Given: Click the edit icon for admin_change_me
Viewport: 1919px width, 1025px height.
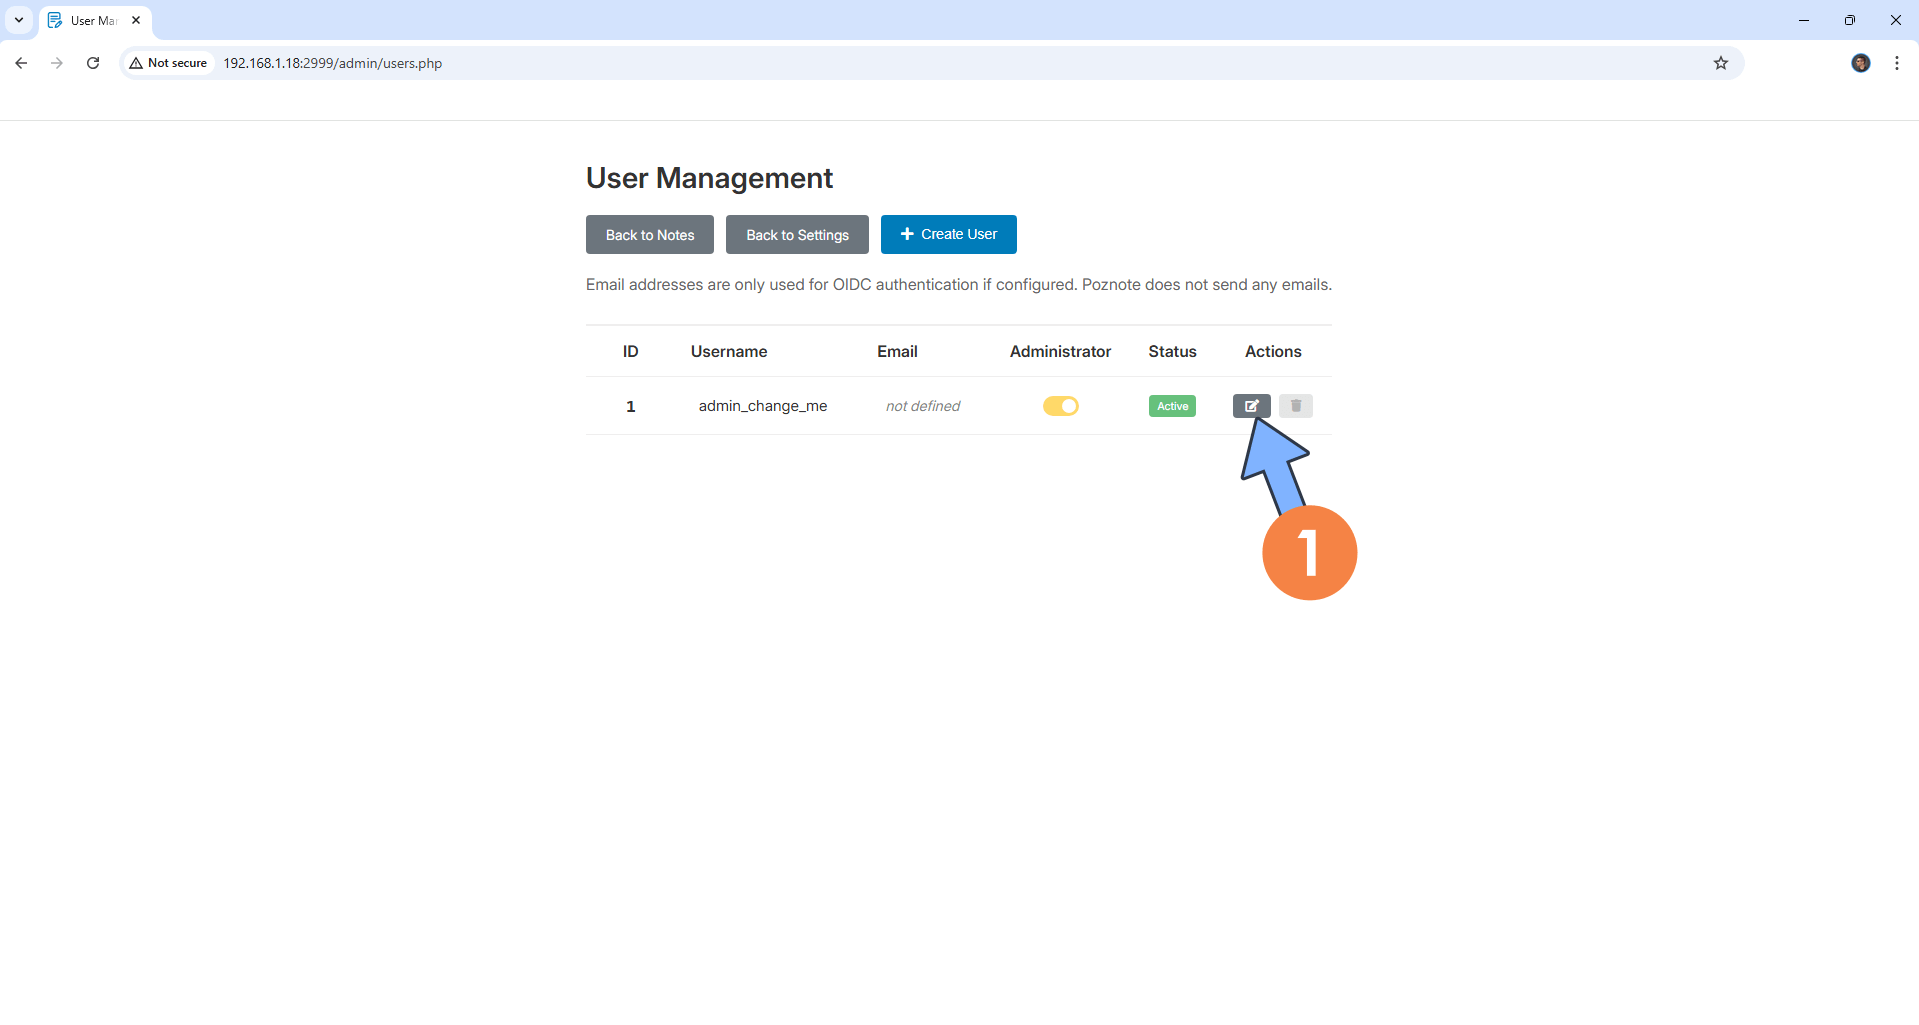Looking at the screenshot, I should tap(1251, 406).
